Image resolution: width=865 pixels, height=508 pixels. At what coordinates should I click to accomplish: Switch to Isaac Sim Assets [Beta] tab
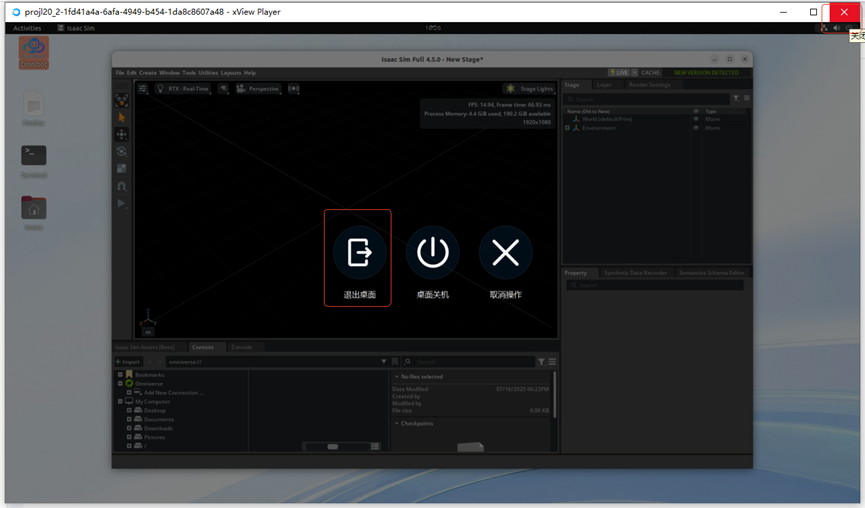145,347
